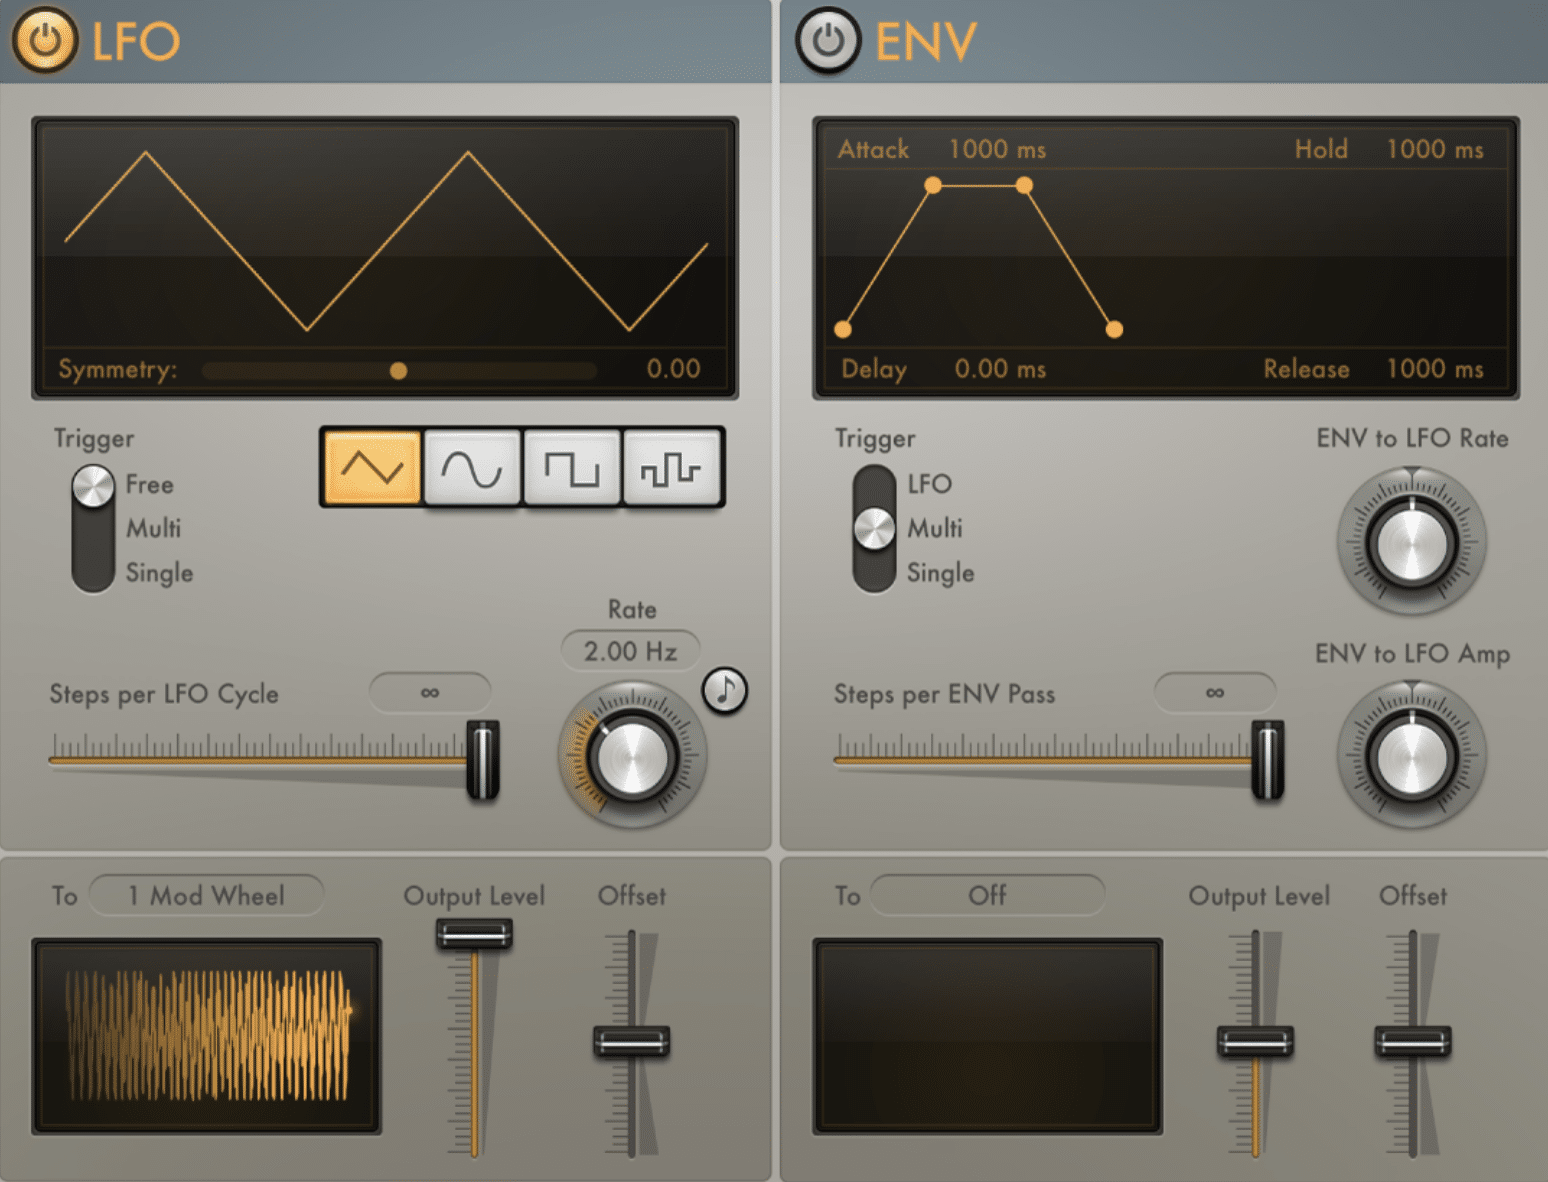Set LFO trigger to Single
1548x1182 pixels.
(x=159, y=573)
